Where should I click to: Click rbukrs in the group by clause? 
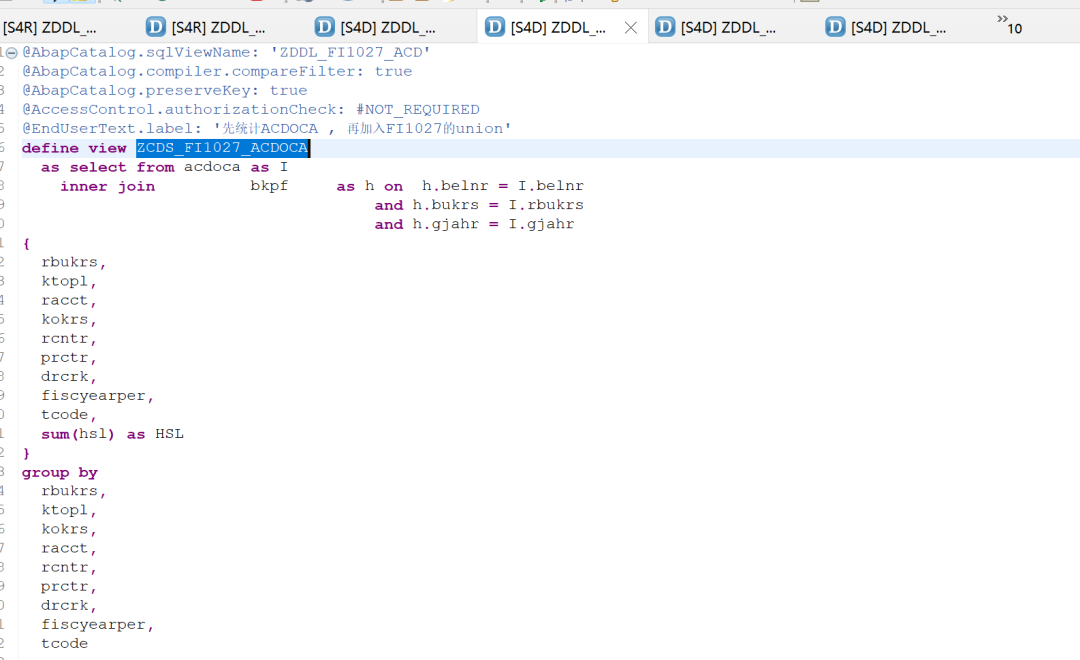point(70,491)
